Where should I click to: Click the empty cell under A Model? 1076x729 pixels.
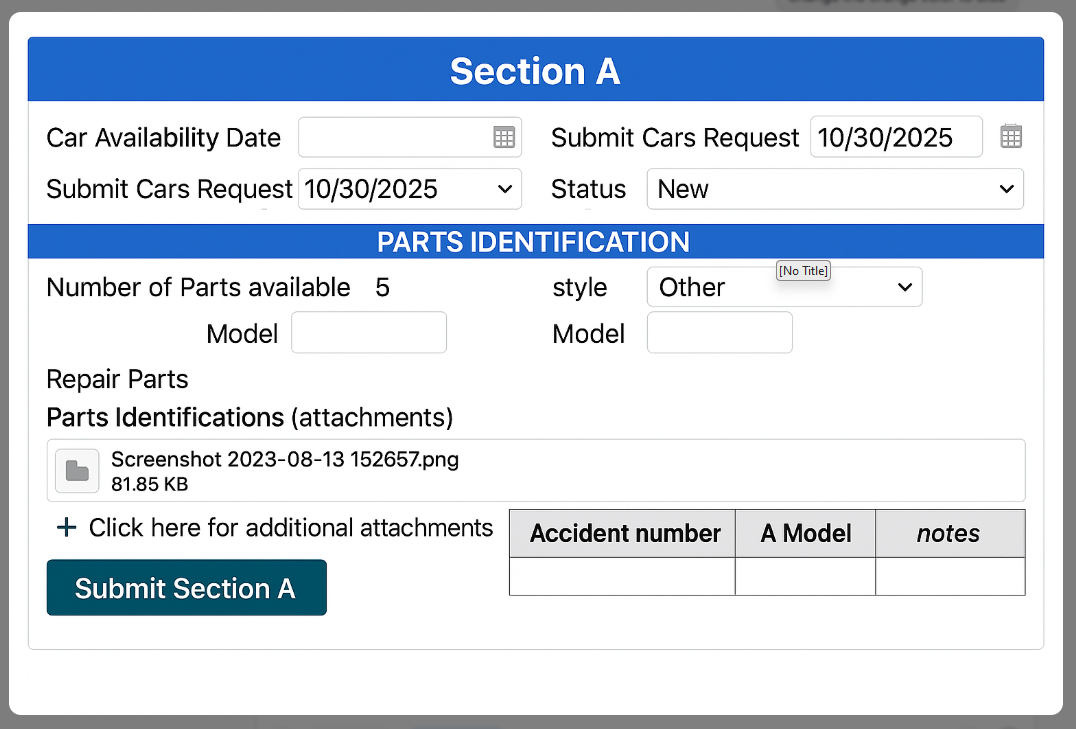805,577
